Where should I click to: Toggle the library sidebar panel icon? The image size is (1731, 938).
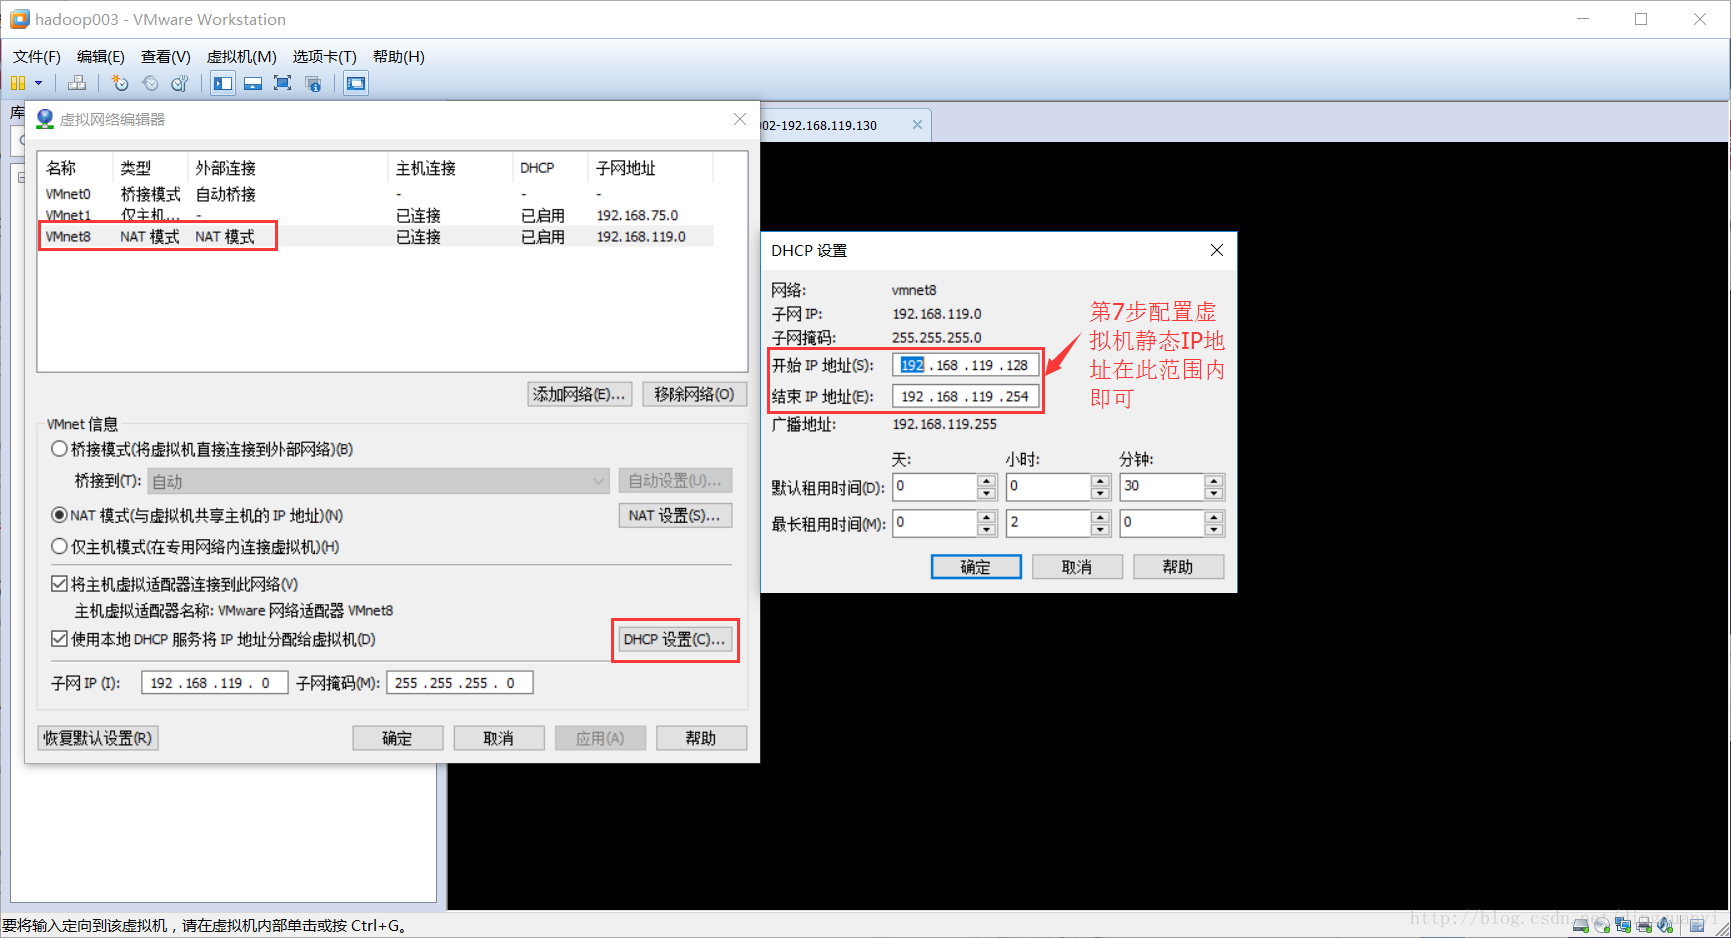point(223,83)
